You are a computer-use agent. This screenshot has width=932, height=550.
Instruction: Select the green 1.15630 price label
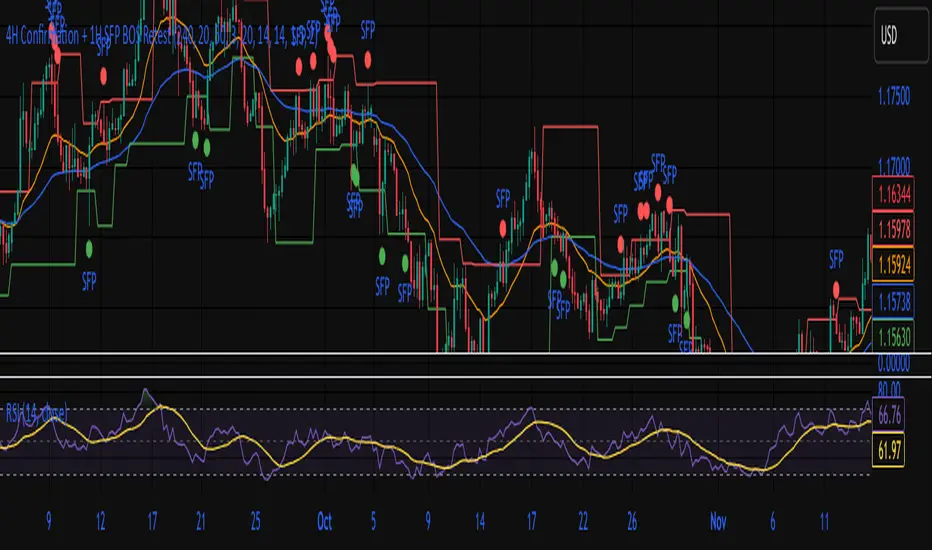click(895, 336)
